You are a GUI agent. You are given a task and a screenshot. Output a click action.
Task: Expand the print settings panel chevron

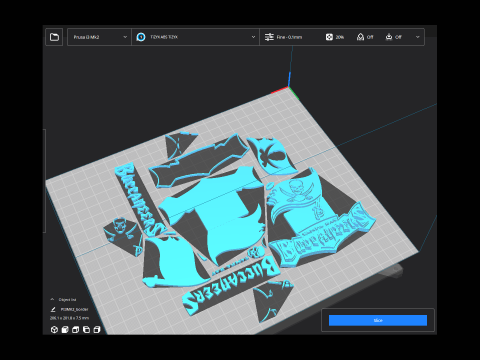[x=418, y=37]
